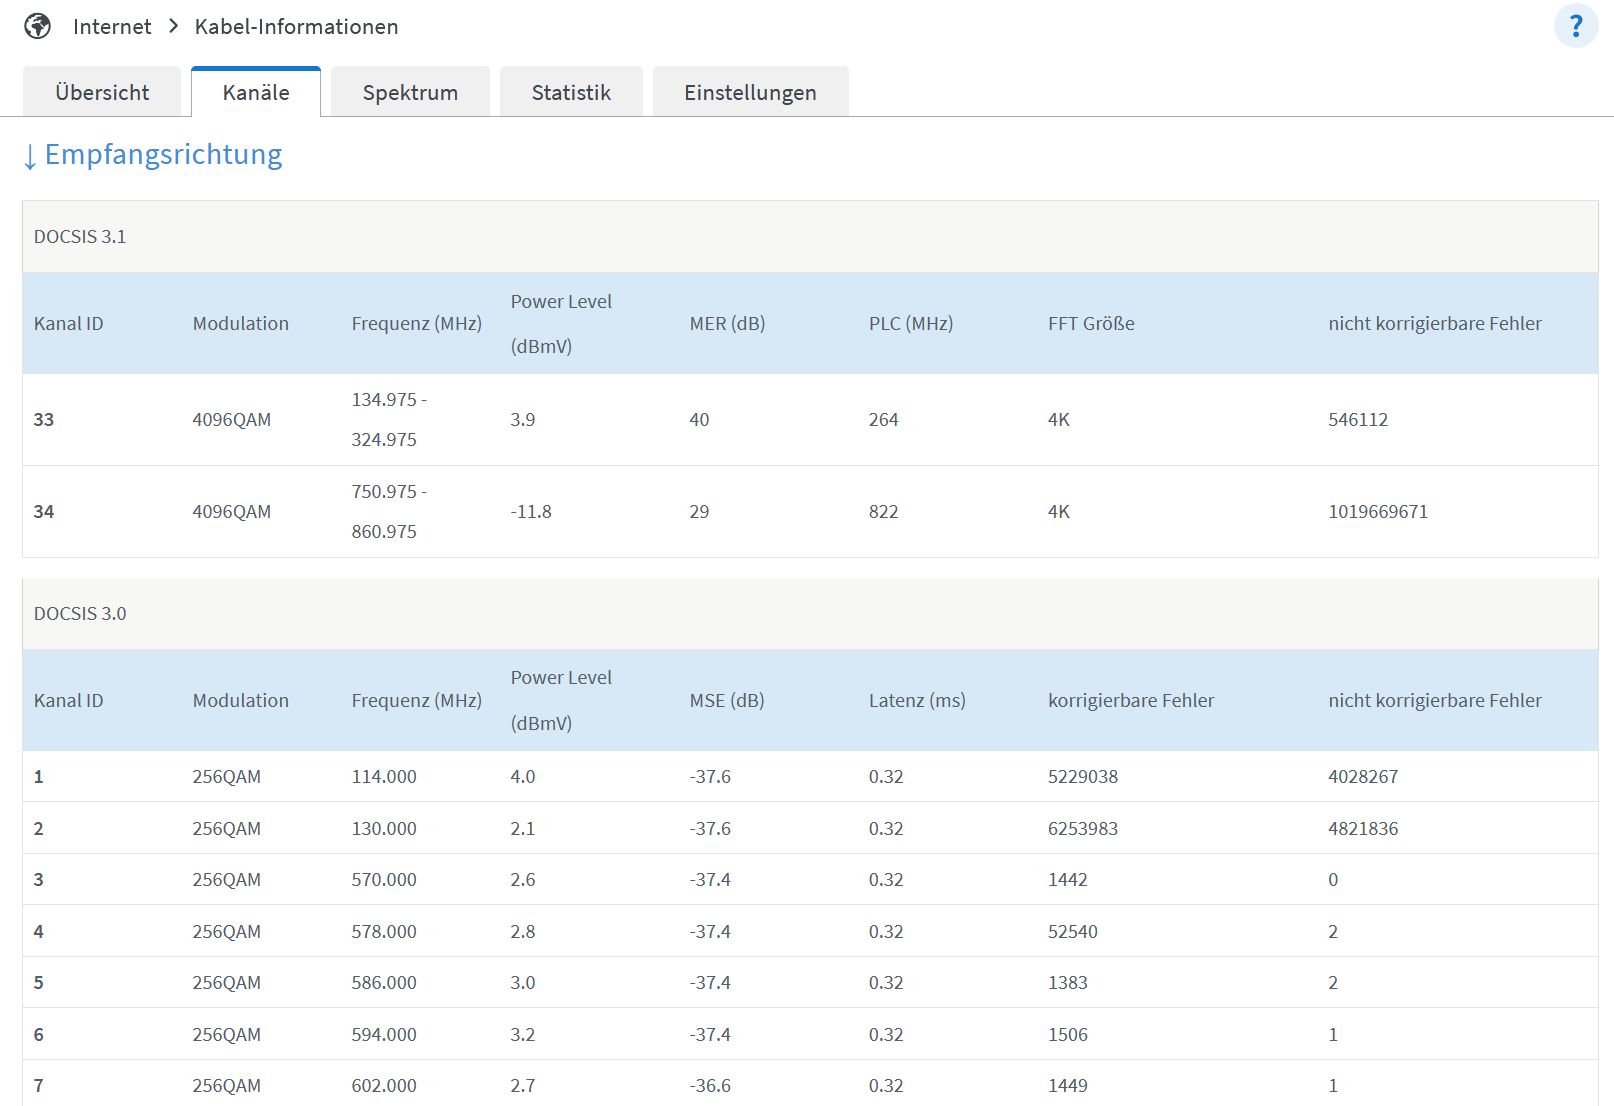1614x1106 pixels.
Task: Select channel 33 row ID
Action: point(44,420)
